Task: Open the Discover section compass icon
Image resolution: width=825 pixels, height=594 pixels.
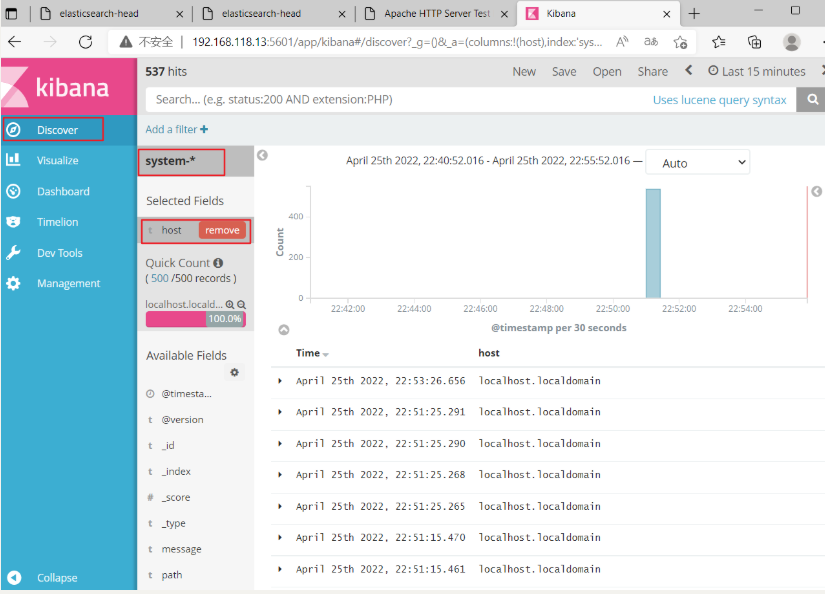Action: (14, 129)
